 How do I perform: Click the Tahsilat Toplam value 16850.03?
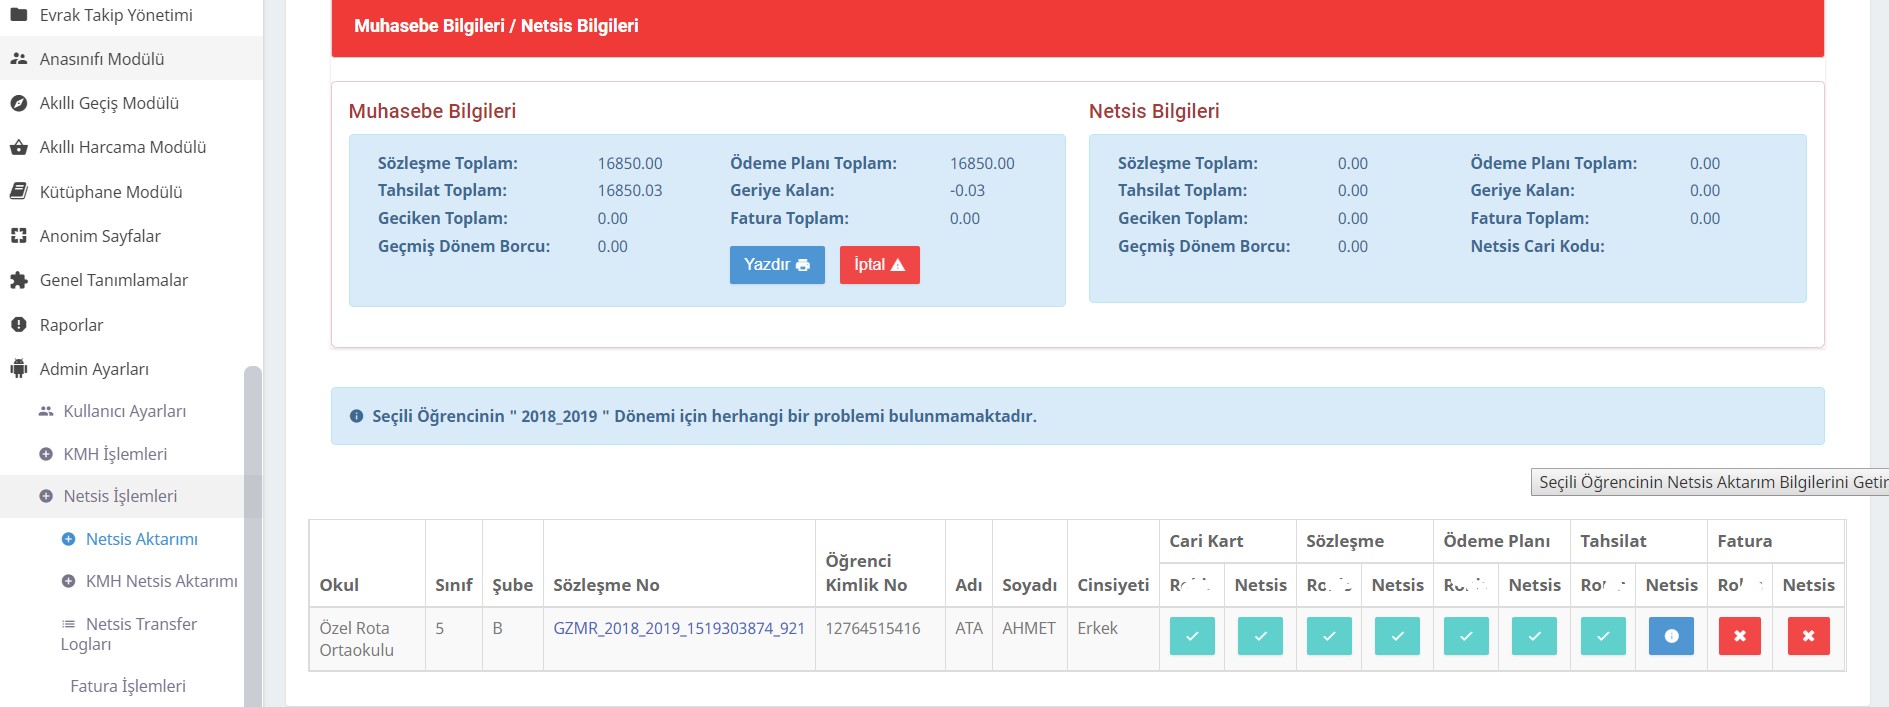(x=630, y=191)
